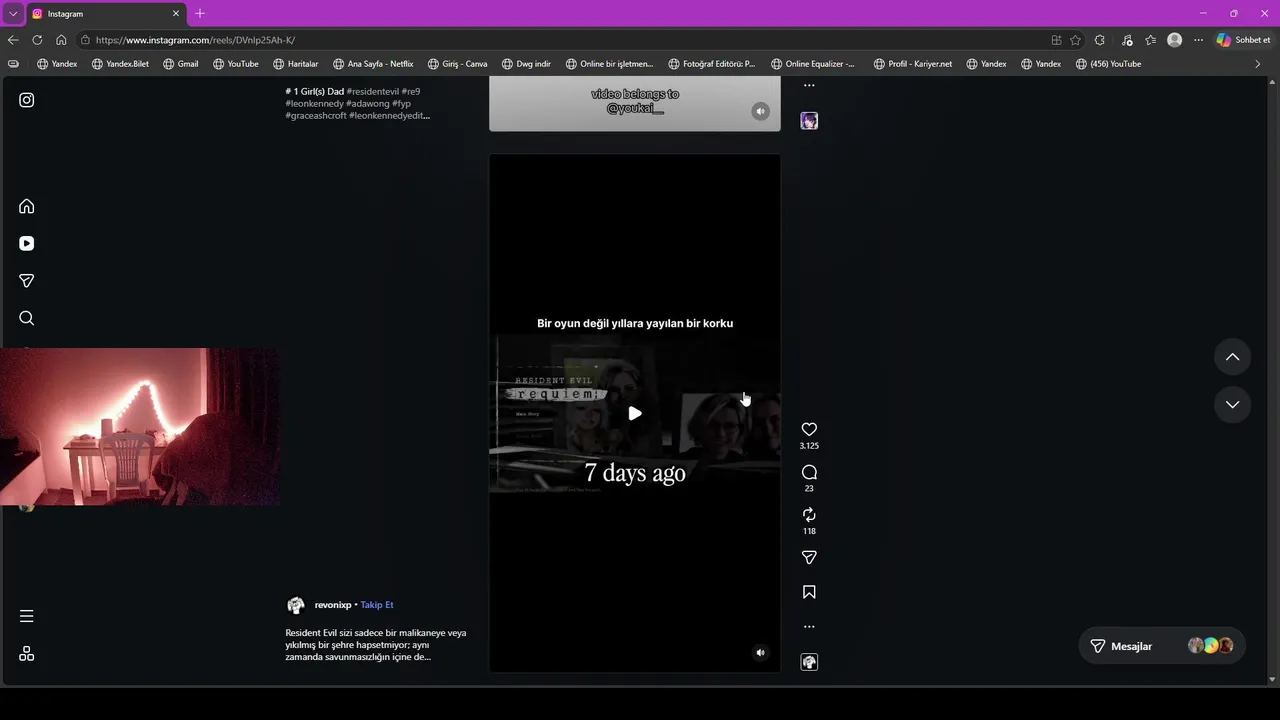This screenshot has width=1280, height=720.
Task: Open the YouTube bookmark
Action: tap(235, 64)
